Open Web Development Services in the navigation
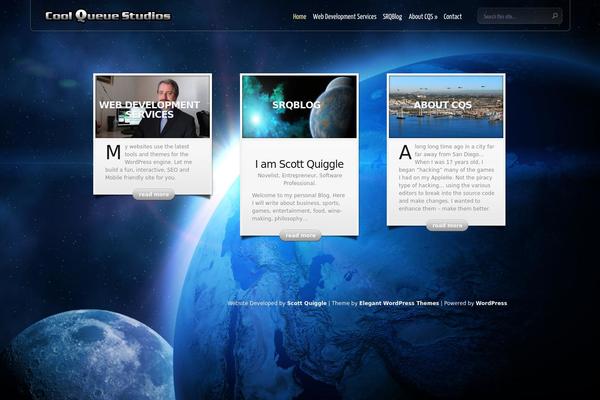 (x=344, y=16)
